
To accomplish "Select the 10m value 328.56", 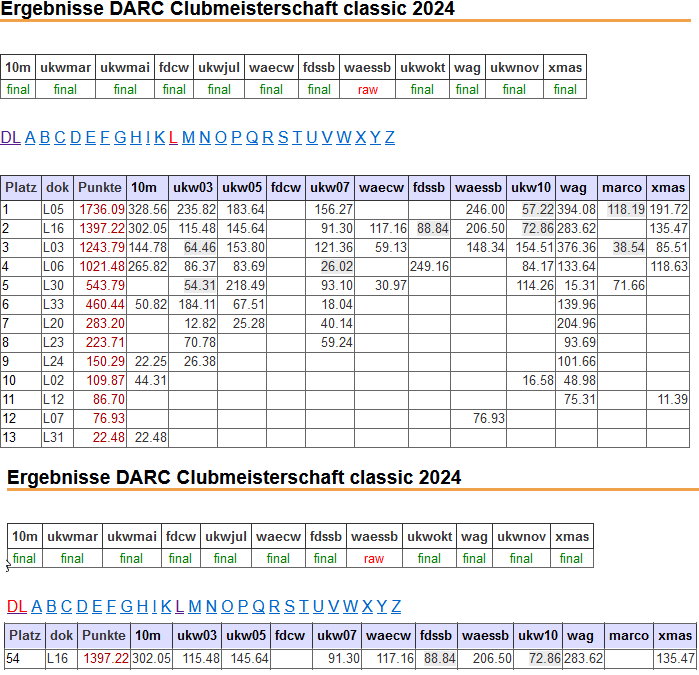I will pyautogui.click(x=148, y=209).
